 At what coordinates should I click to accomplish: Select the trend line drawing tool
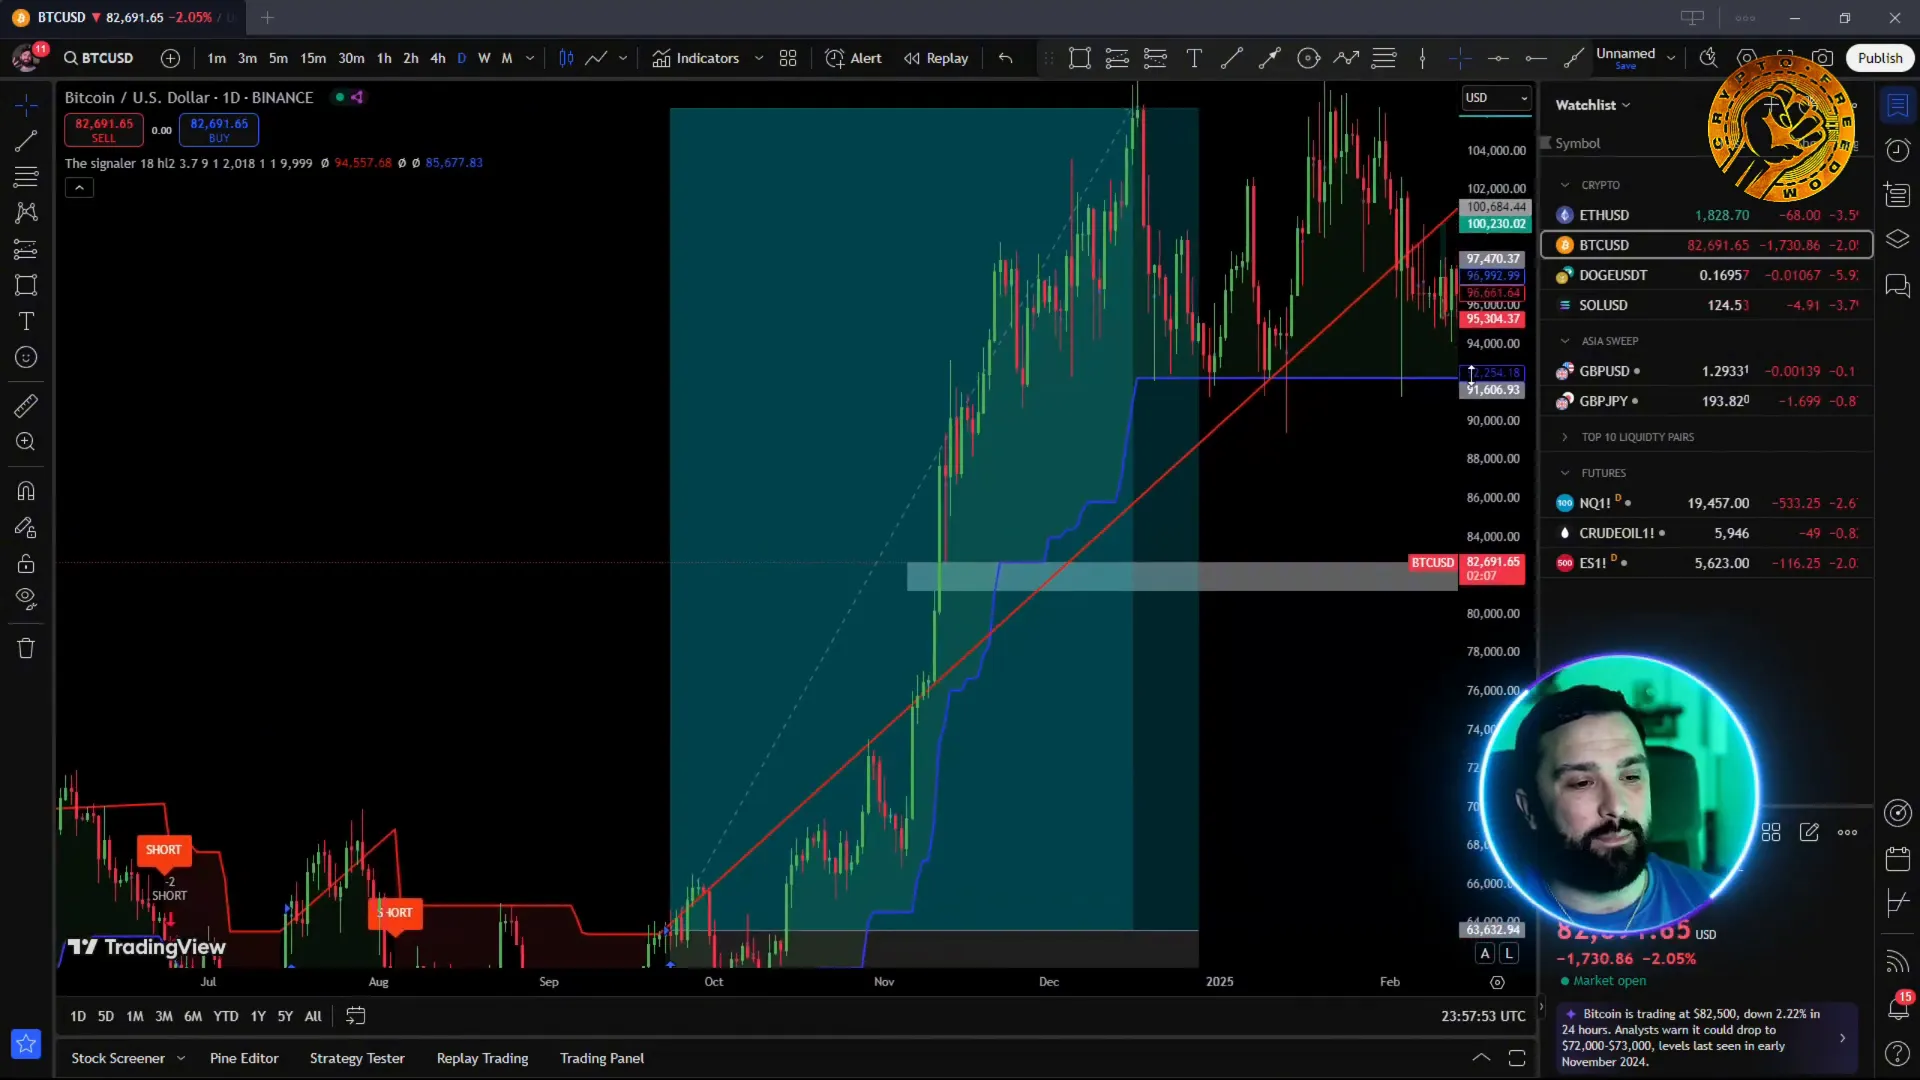(x=26, y=141)
